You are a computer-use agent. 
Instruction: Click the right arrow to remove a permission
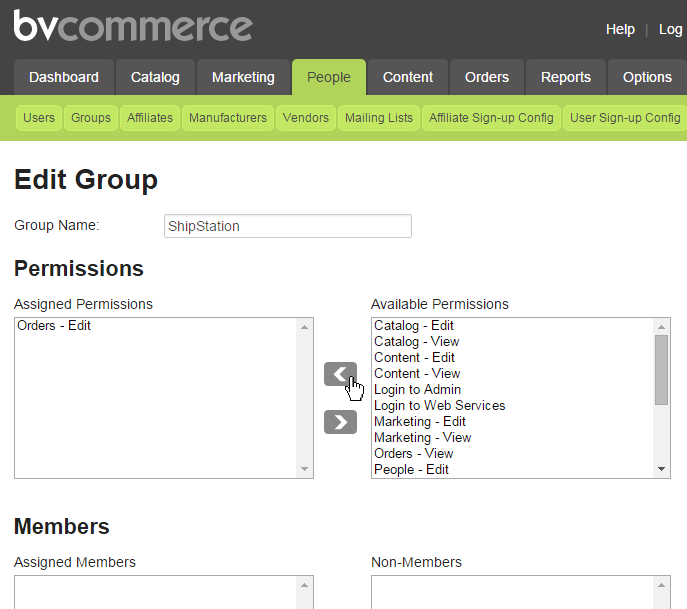[x=340, y=422]
